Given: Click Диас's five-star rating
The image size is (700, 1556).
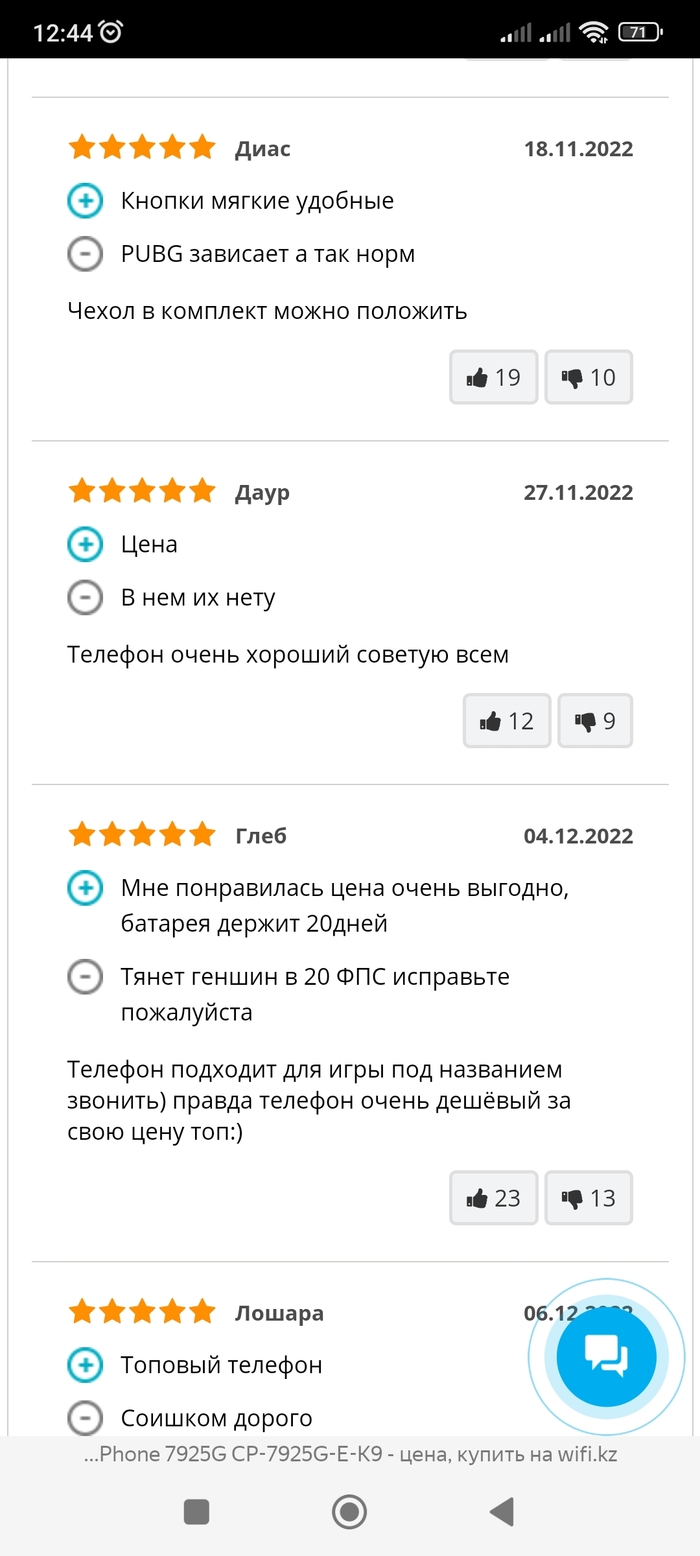Looking at the screenshot, I should click(x=141, y=148).
